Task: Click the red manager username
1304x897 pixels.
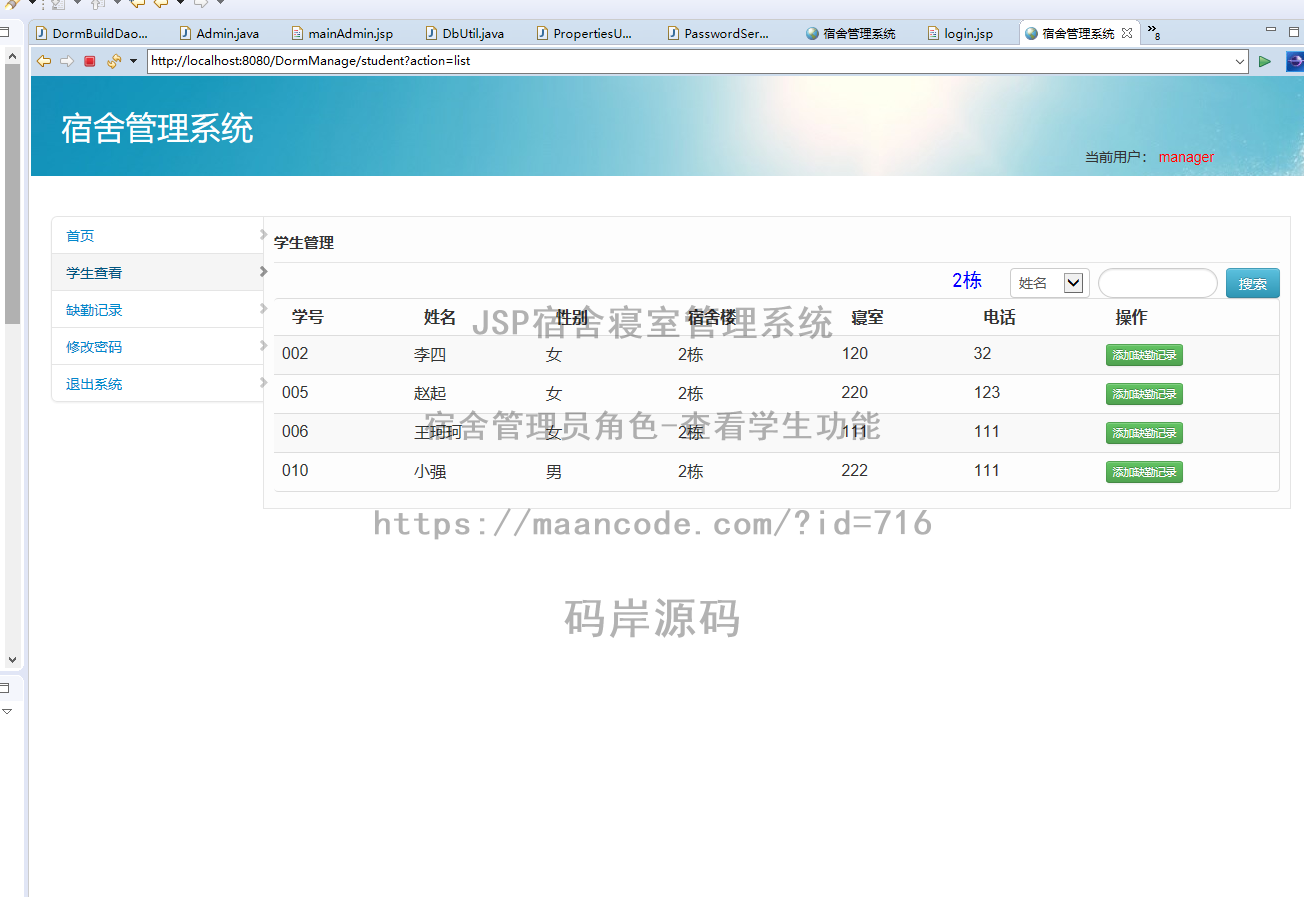Action: click(x=1186, y=157)
